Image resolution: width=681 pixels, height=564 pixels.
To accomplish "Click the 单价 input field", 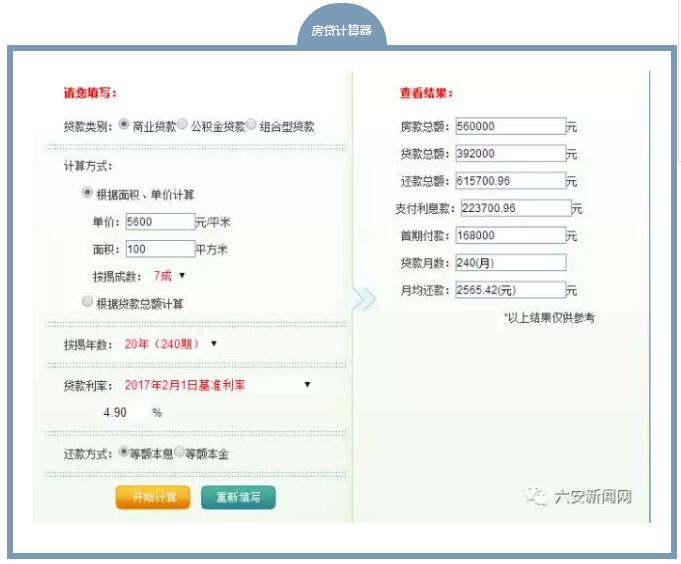I will 160,221.
